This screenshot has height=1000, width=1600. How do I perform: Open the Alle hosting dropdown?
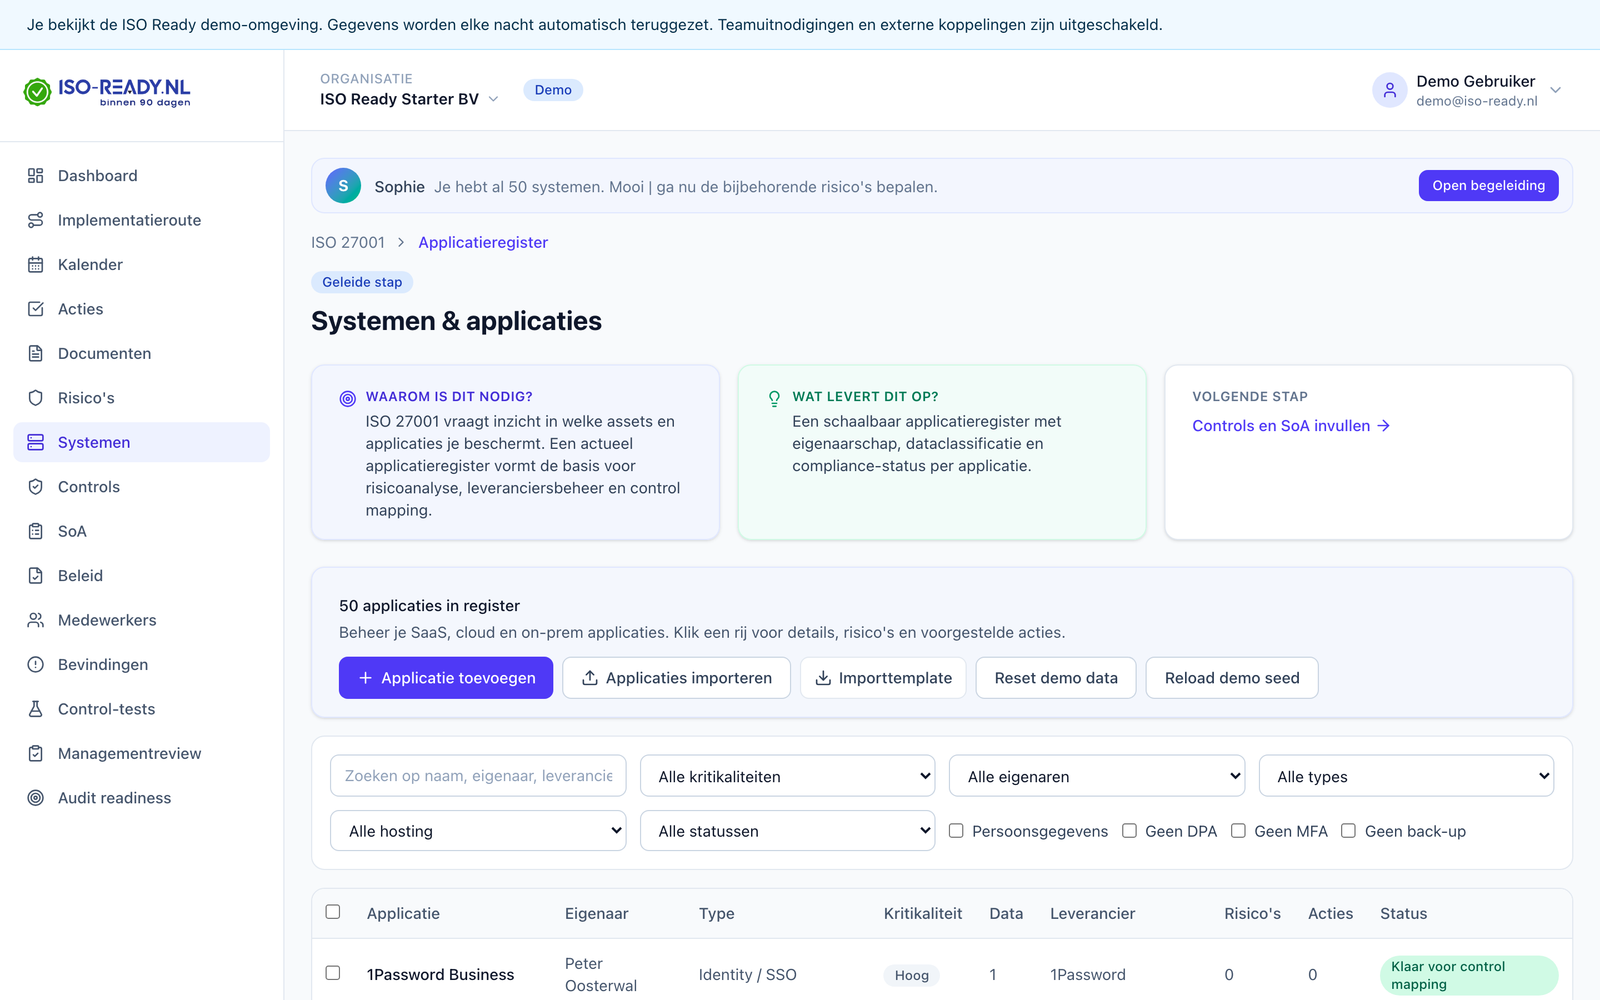point(478,831)
